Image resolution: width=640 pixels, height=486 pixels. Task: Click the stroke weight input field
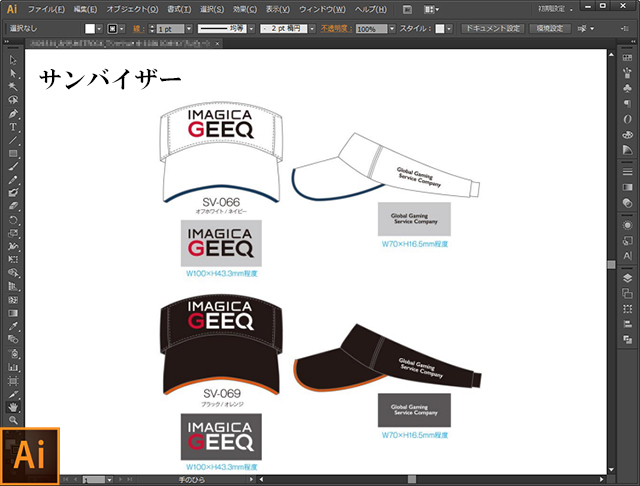[170, 29]
